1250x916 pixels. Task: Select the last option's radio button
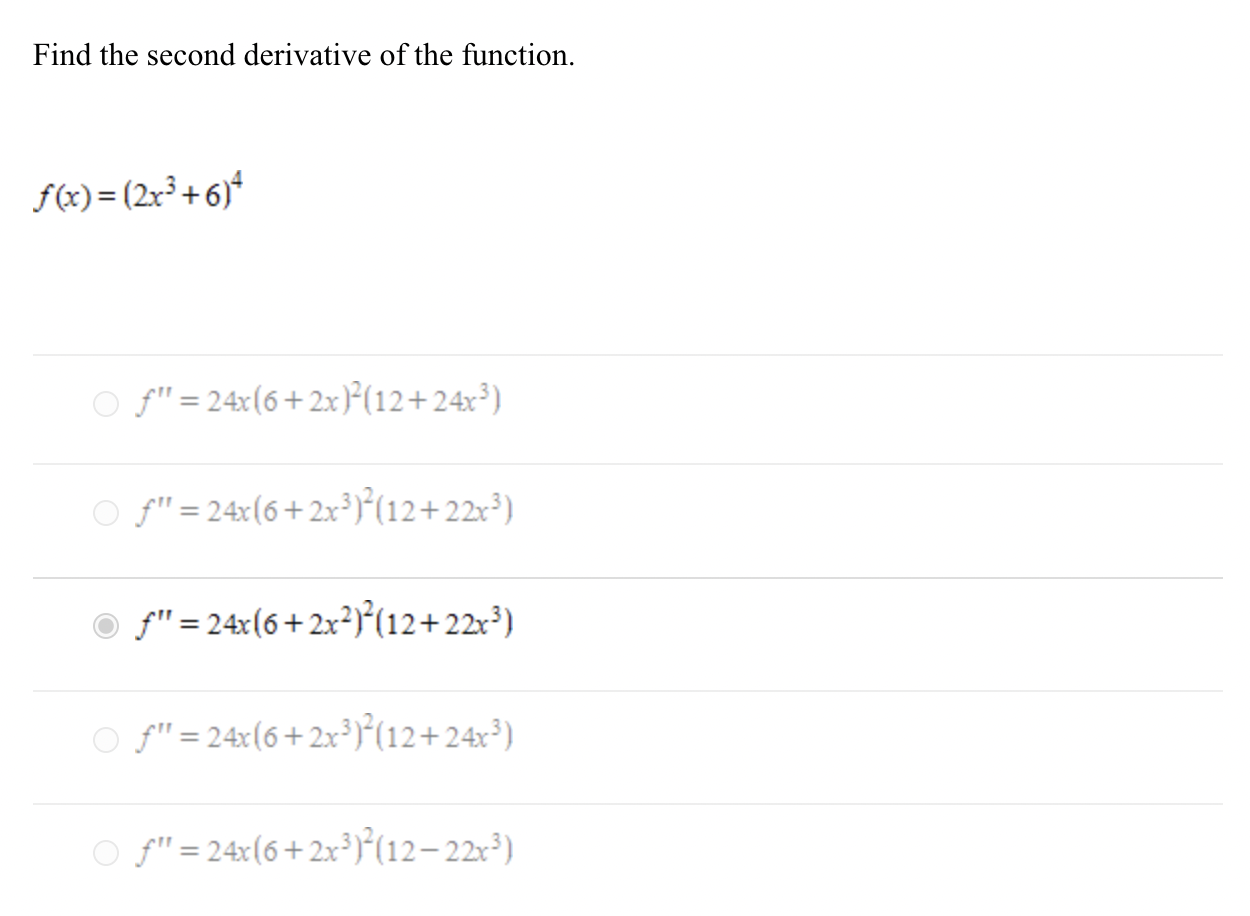104,852
